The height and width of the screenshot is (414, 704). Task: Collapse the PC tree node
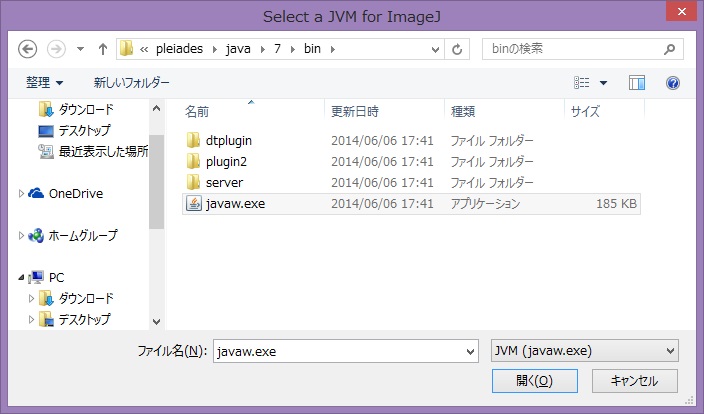(21, 277)
